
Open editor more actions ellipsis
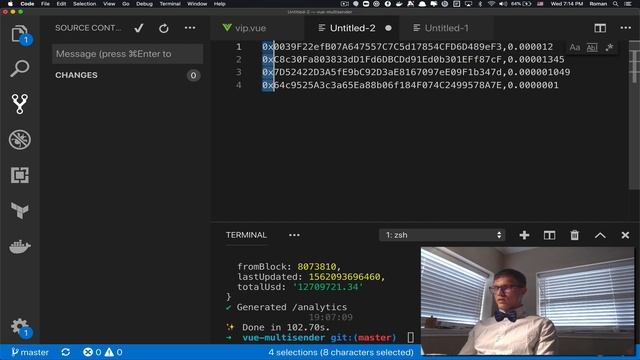(625, 28)
